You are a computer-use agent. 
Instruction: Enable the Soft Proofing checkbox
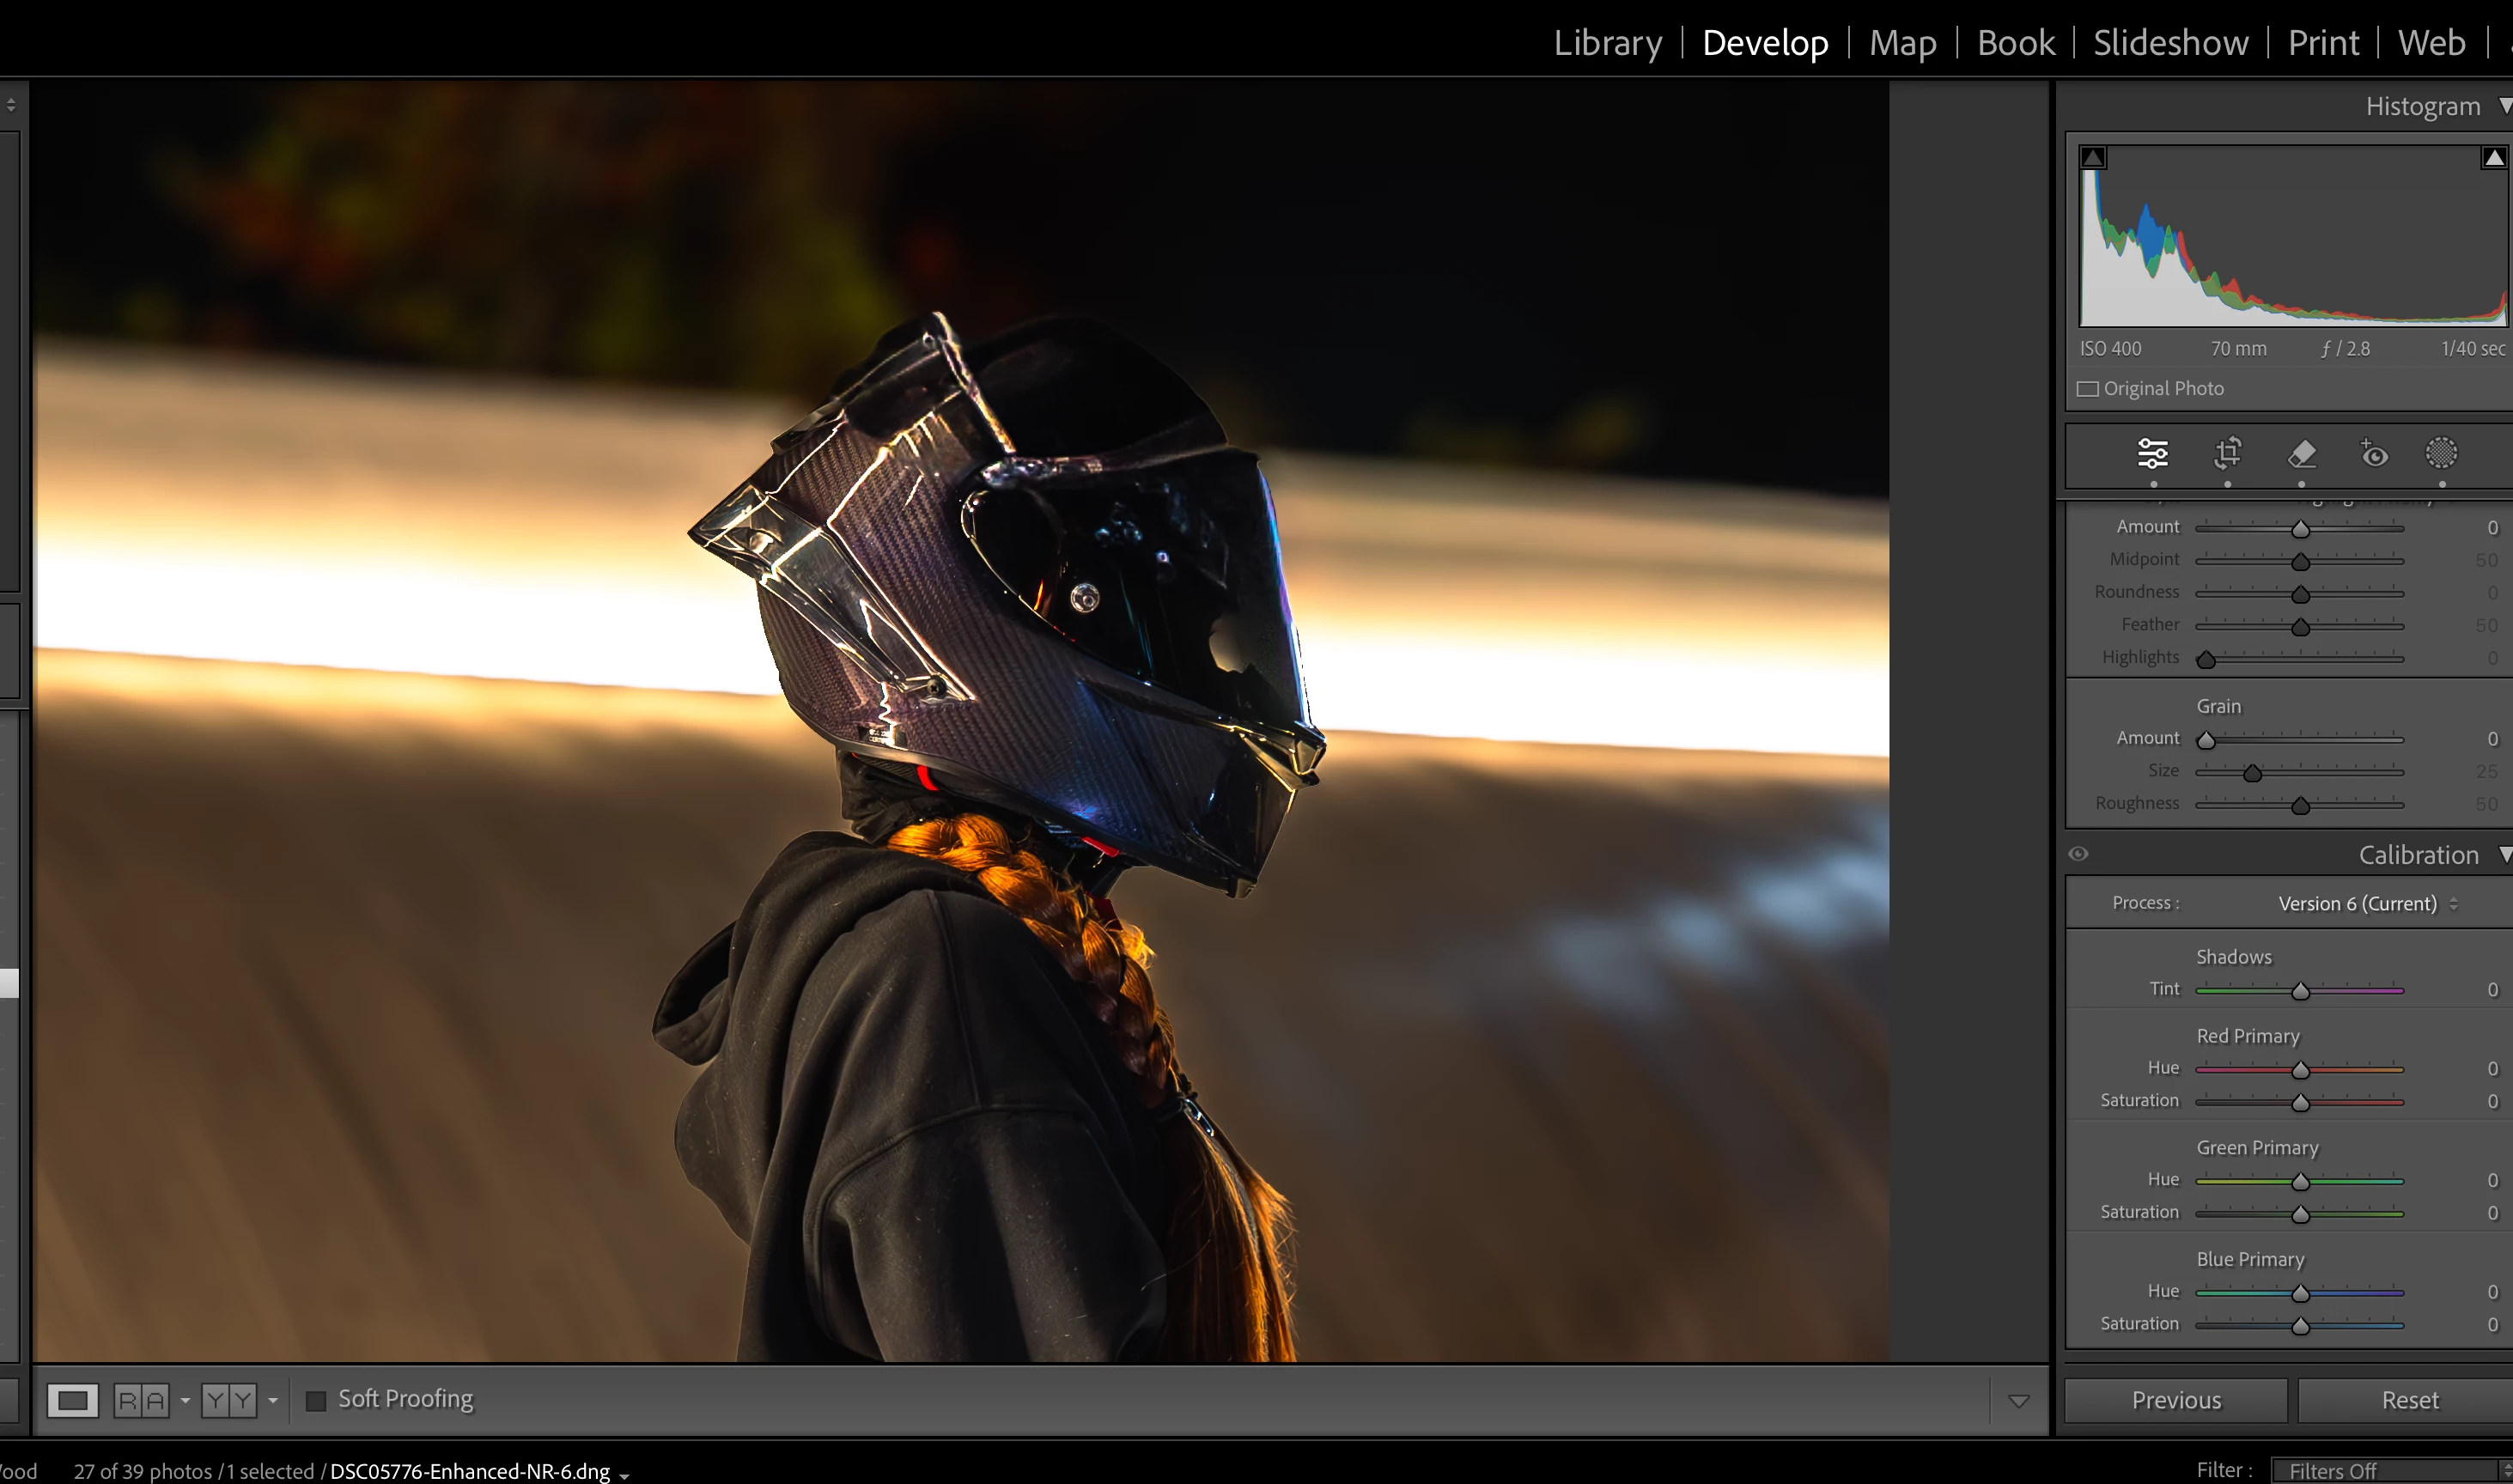pos(316,1401)
